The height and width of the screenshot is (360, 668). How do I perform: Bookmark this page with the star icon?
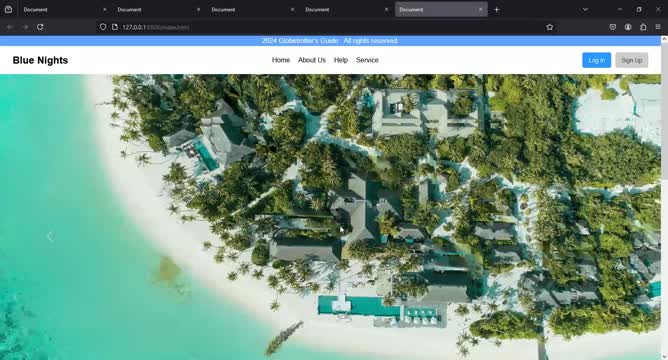point(550,27)
